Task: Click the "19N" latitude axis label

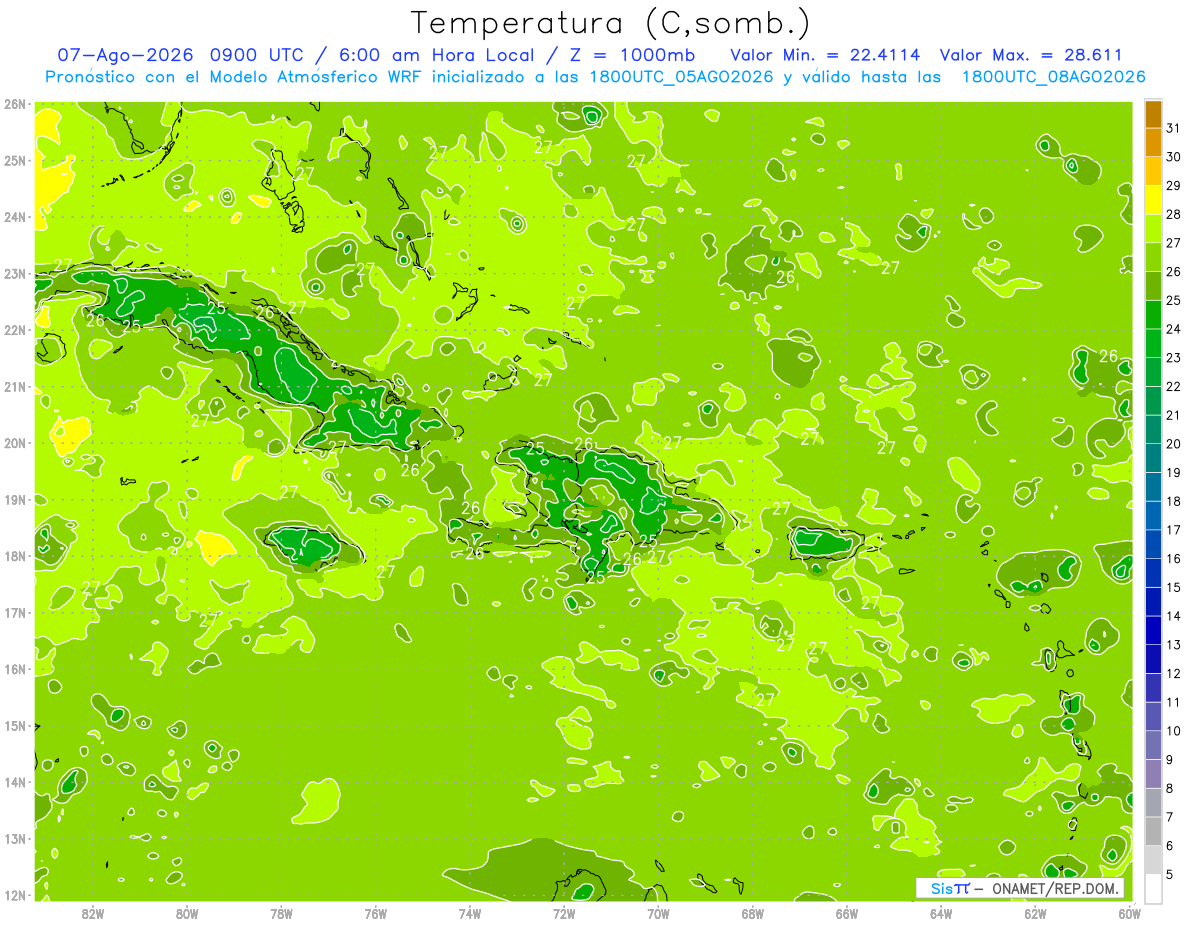Action: (x=14, y=499)
